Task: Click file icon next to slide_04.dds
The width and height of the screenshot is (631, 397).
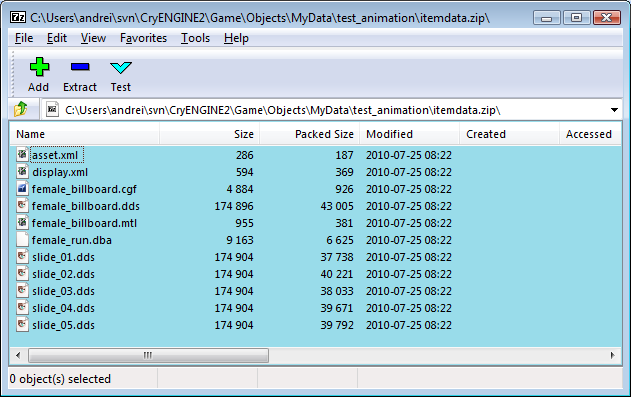Action: pyautogui.click(x=23, y=307)
